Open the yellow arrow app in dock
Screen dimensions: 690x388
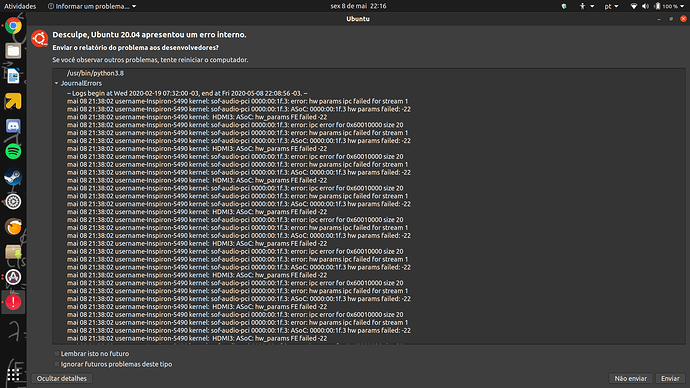coord(13,101)
